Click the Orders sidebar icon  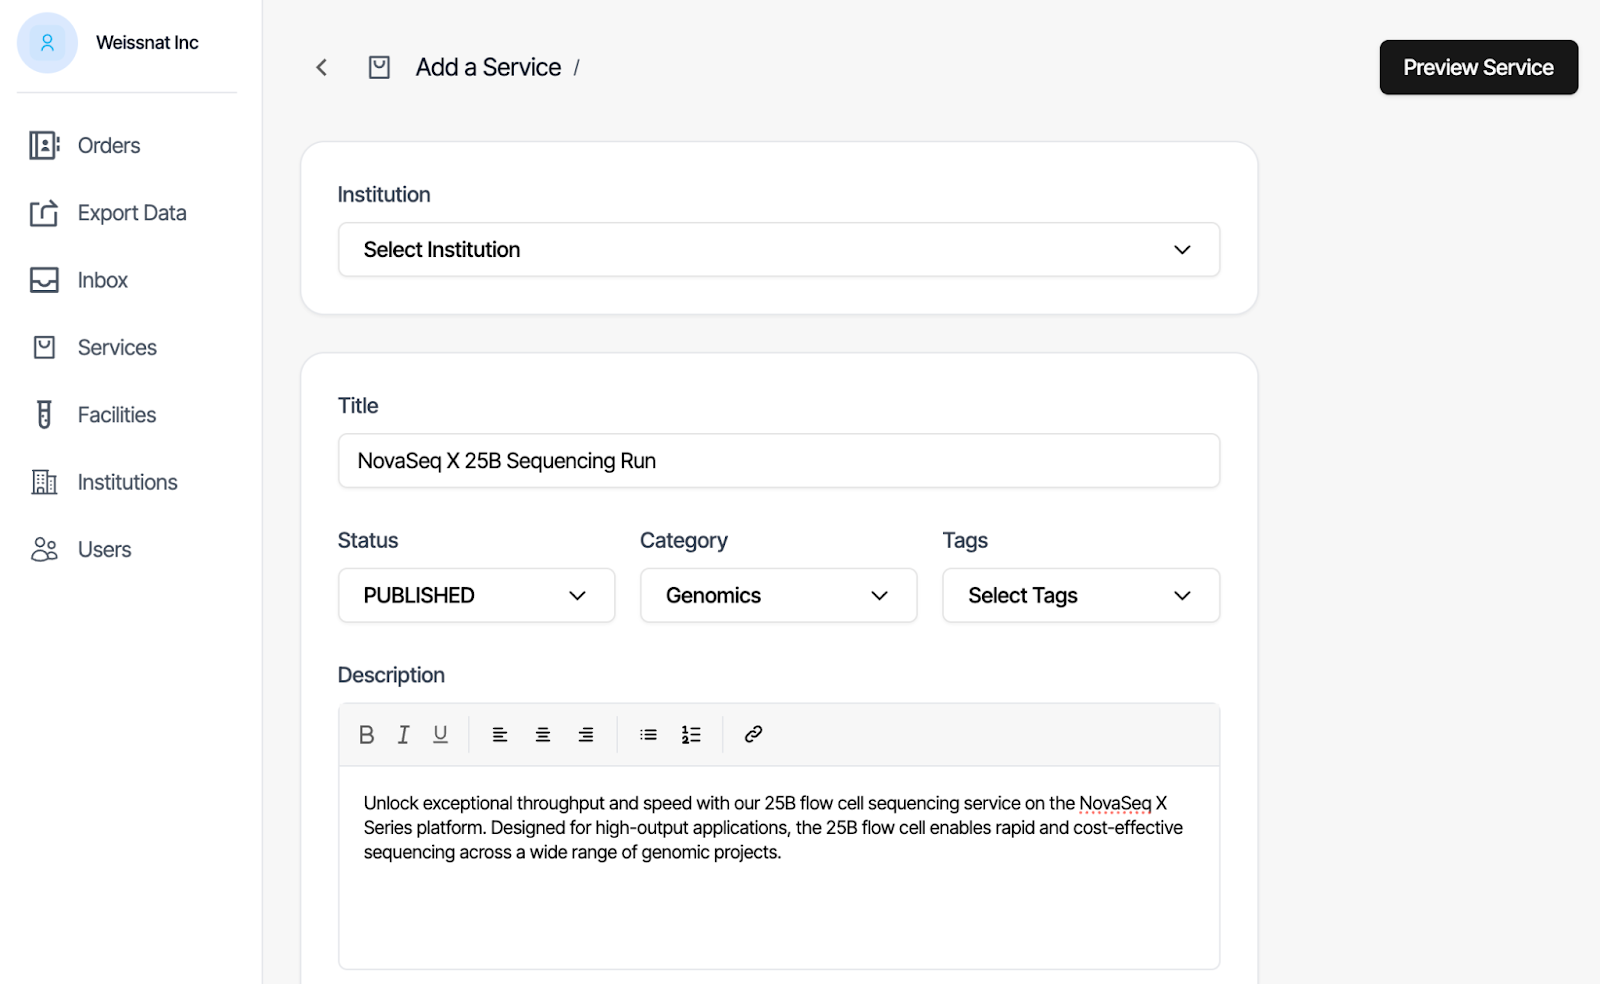[44, 145]
